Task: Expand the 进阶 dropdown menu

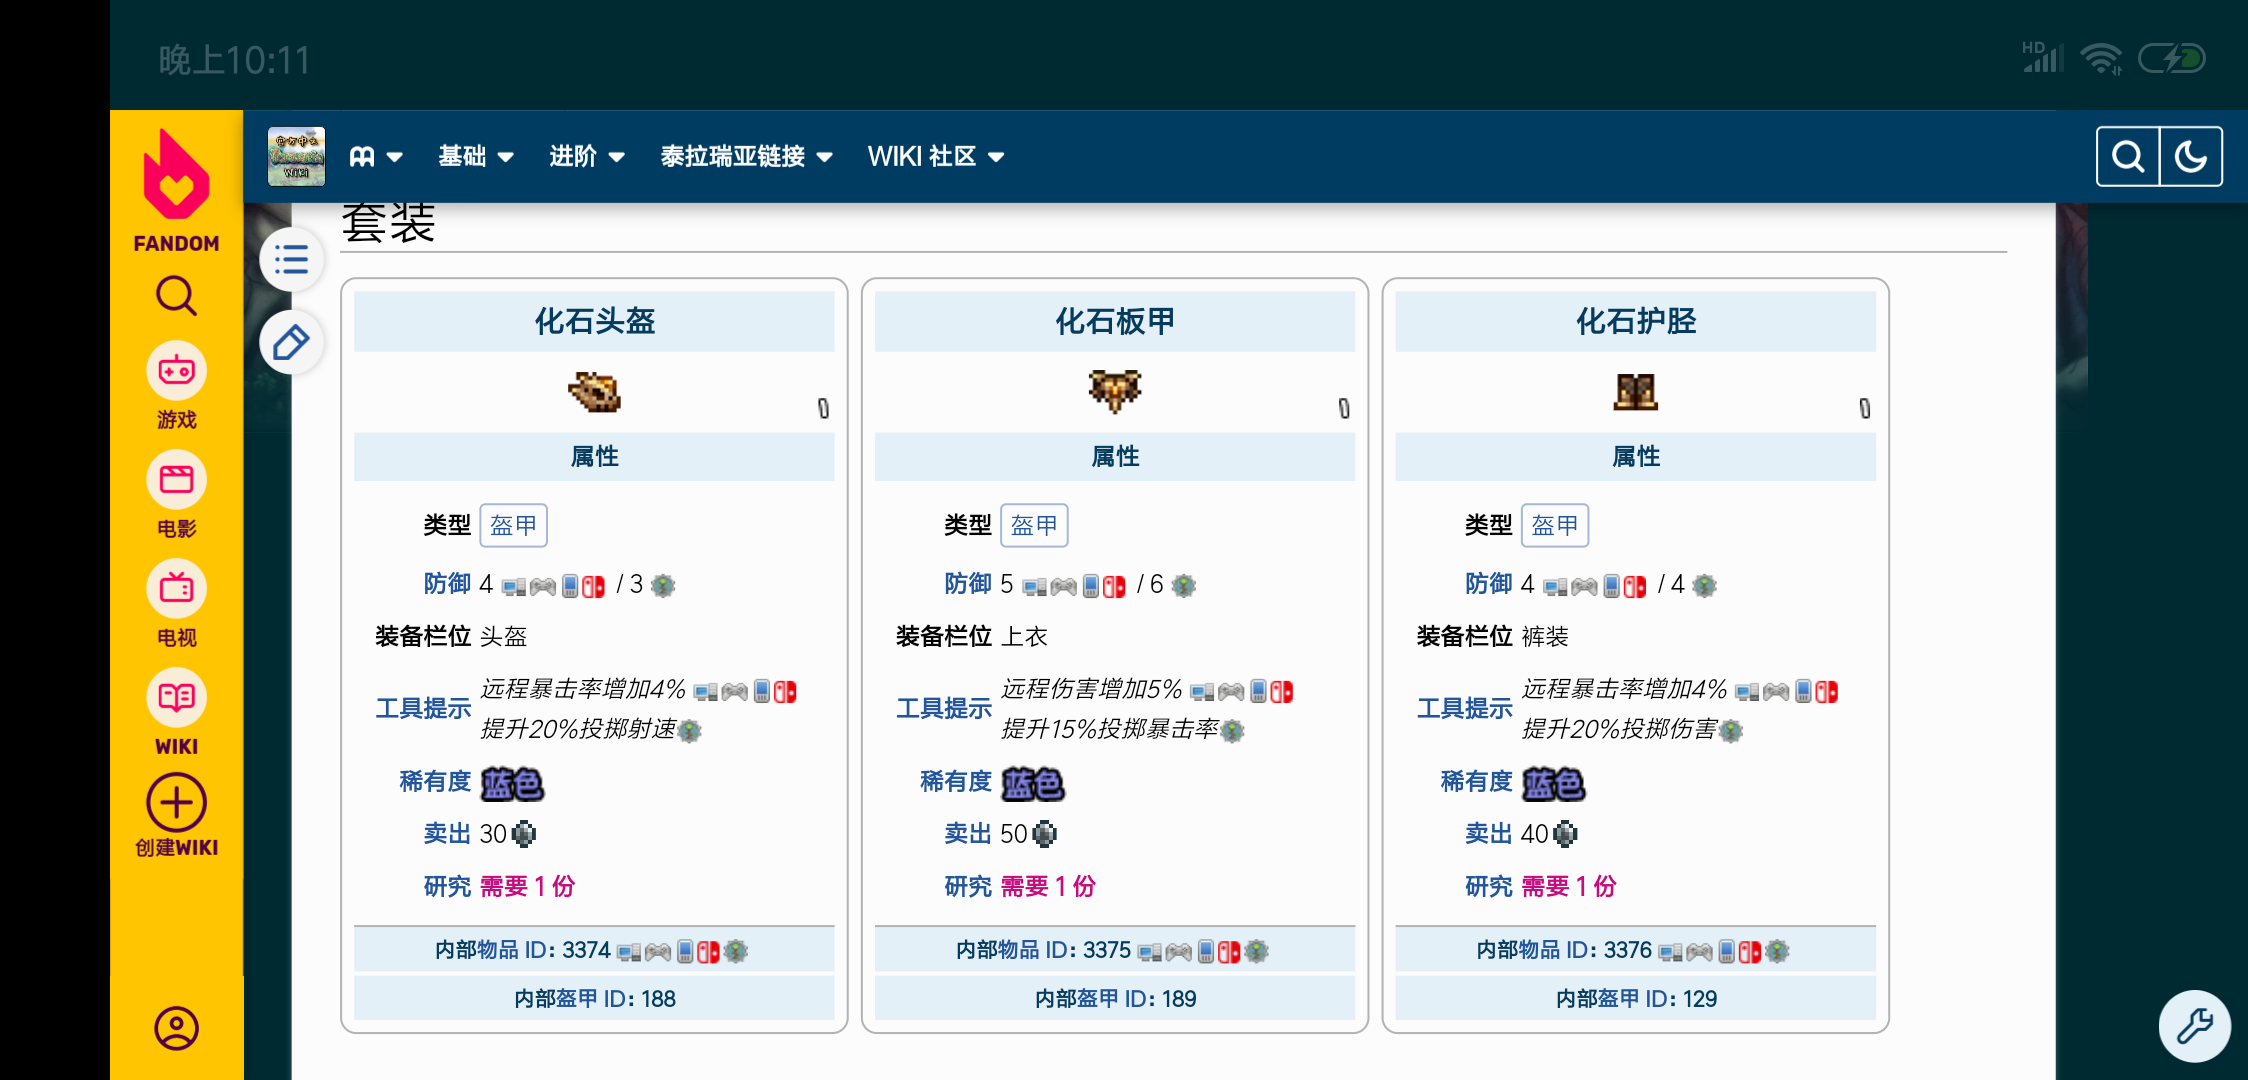Action: (587, 157)
